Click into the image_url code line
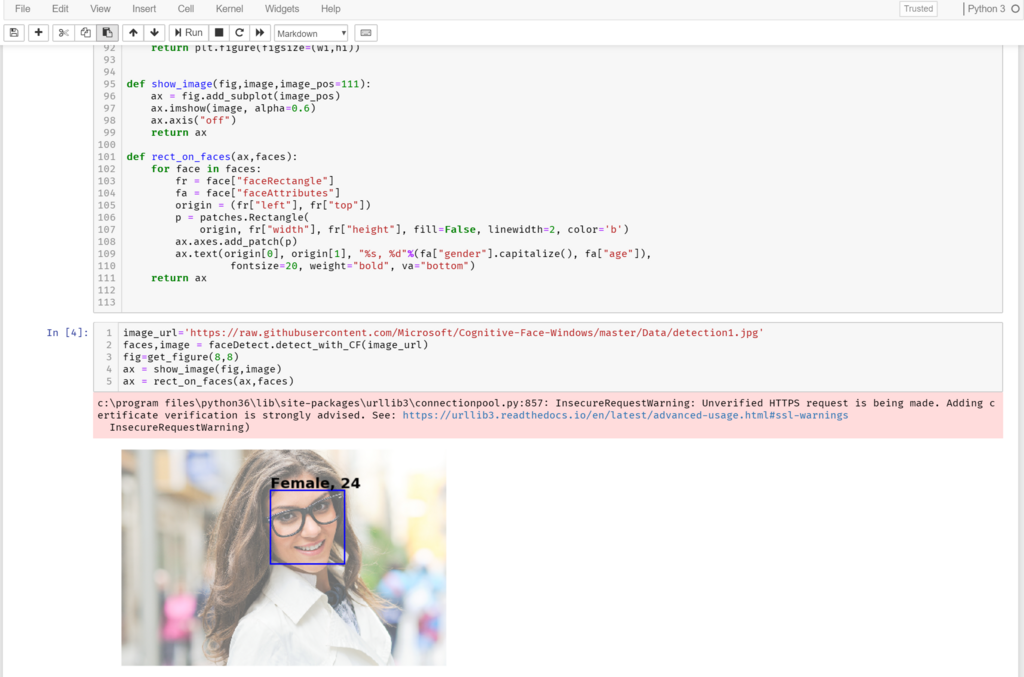This screenshot has height=677, width=1024. click(443, 333)
